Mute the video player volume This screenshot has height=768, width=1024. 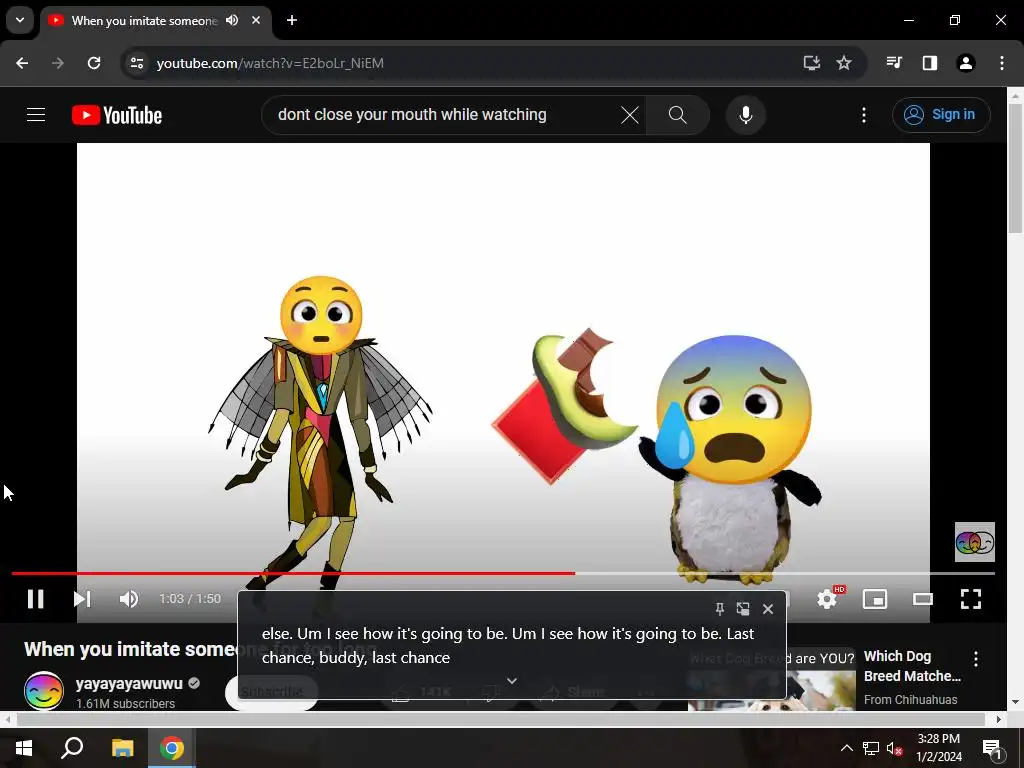pyautogui.click(x=129, y=599)
